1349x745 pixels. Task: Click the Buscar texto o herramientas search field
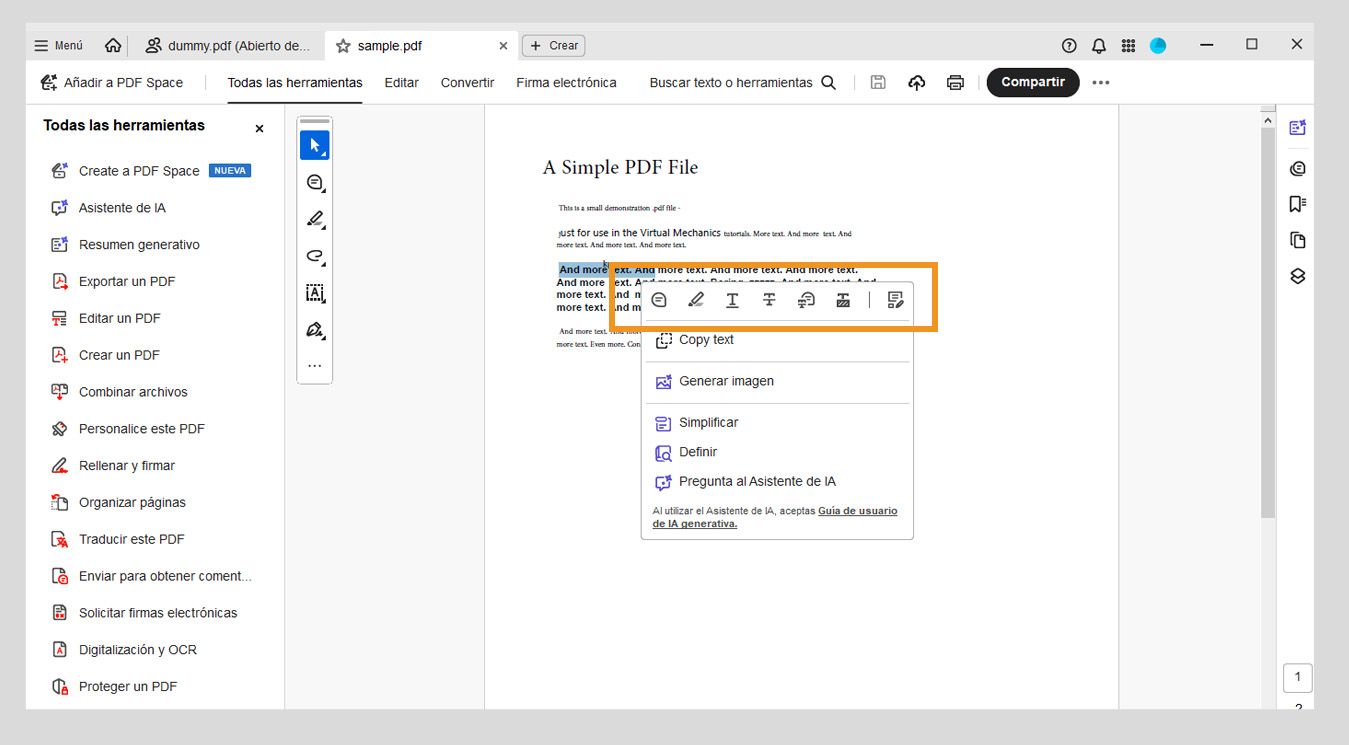pos(742,82)
